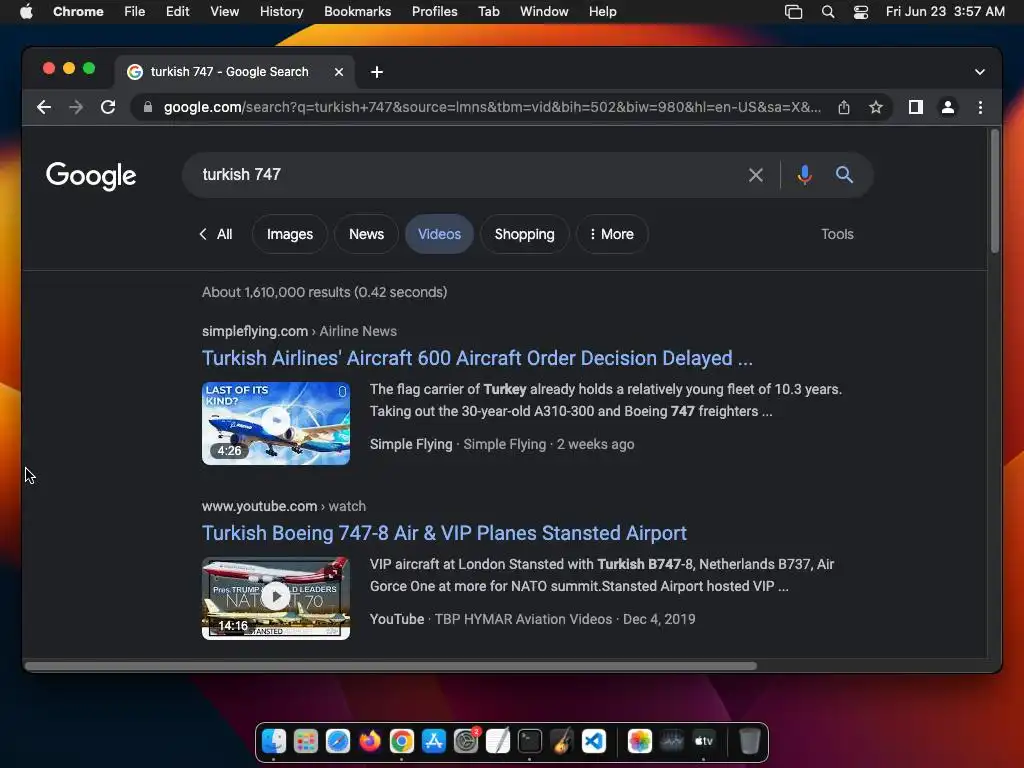
Task: Launch Visual Studio Code from the dock
Action: coord(594,741)
